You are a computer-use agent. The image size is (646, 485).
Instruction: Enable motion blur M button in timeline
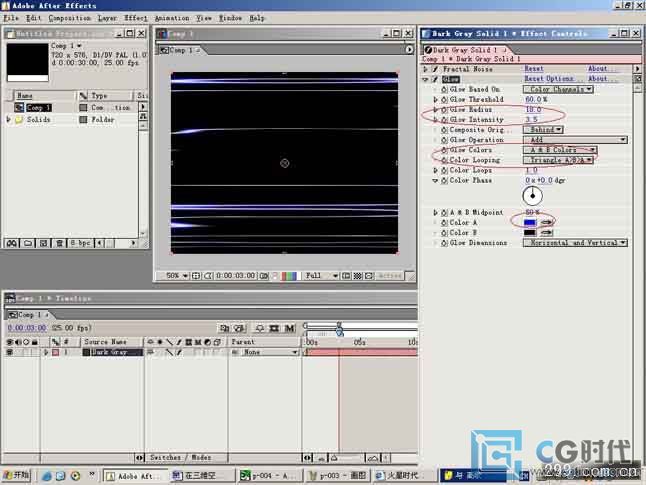click(x=290, y=328)
